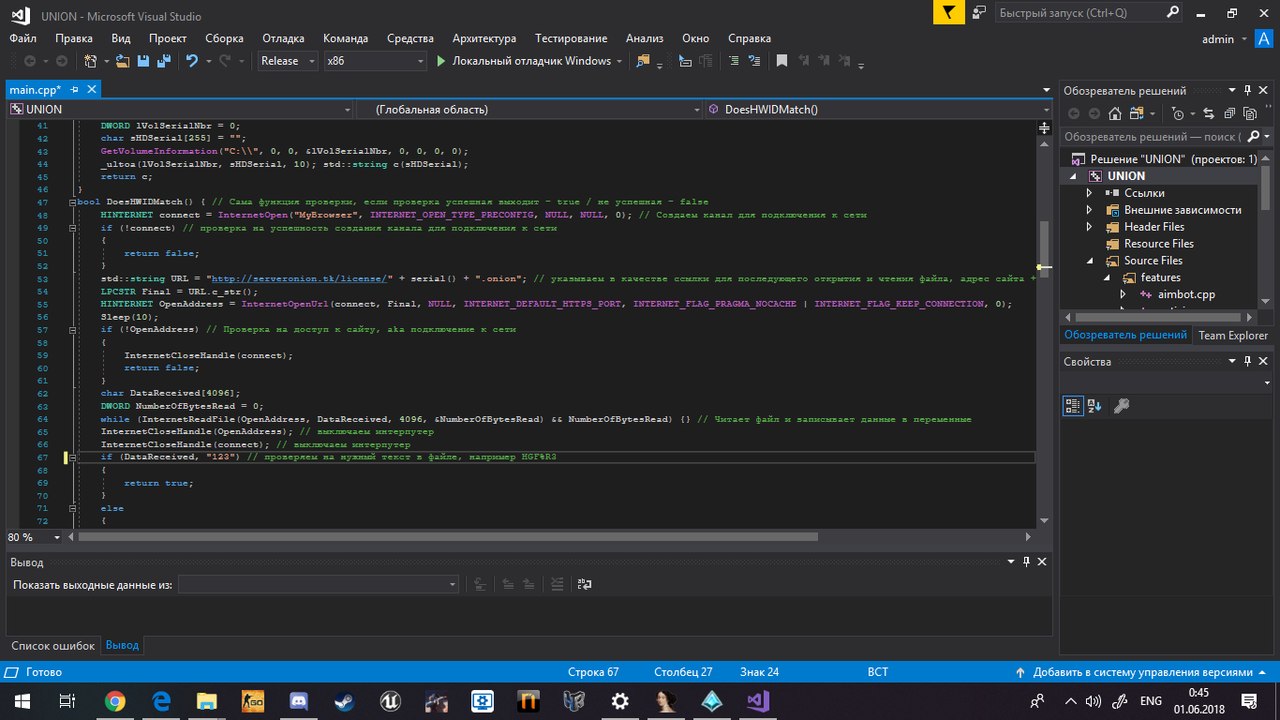Expand the Header Files folder
The height and width of the screenshot is (720, 1280).
click(x=1090, y=227)
